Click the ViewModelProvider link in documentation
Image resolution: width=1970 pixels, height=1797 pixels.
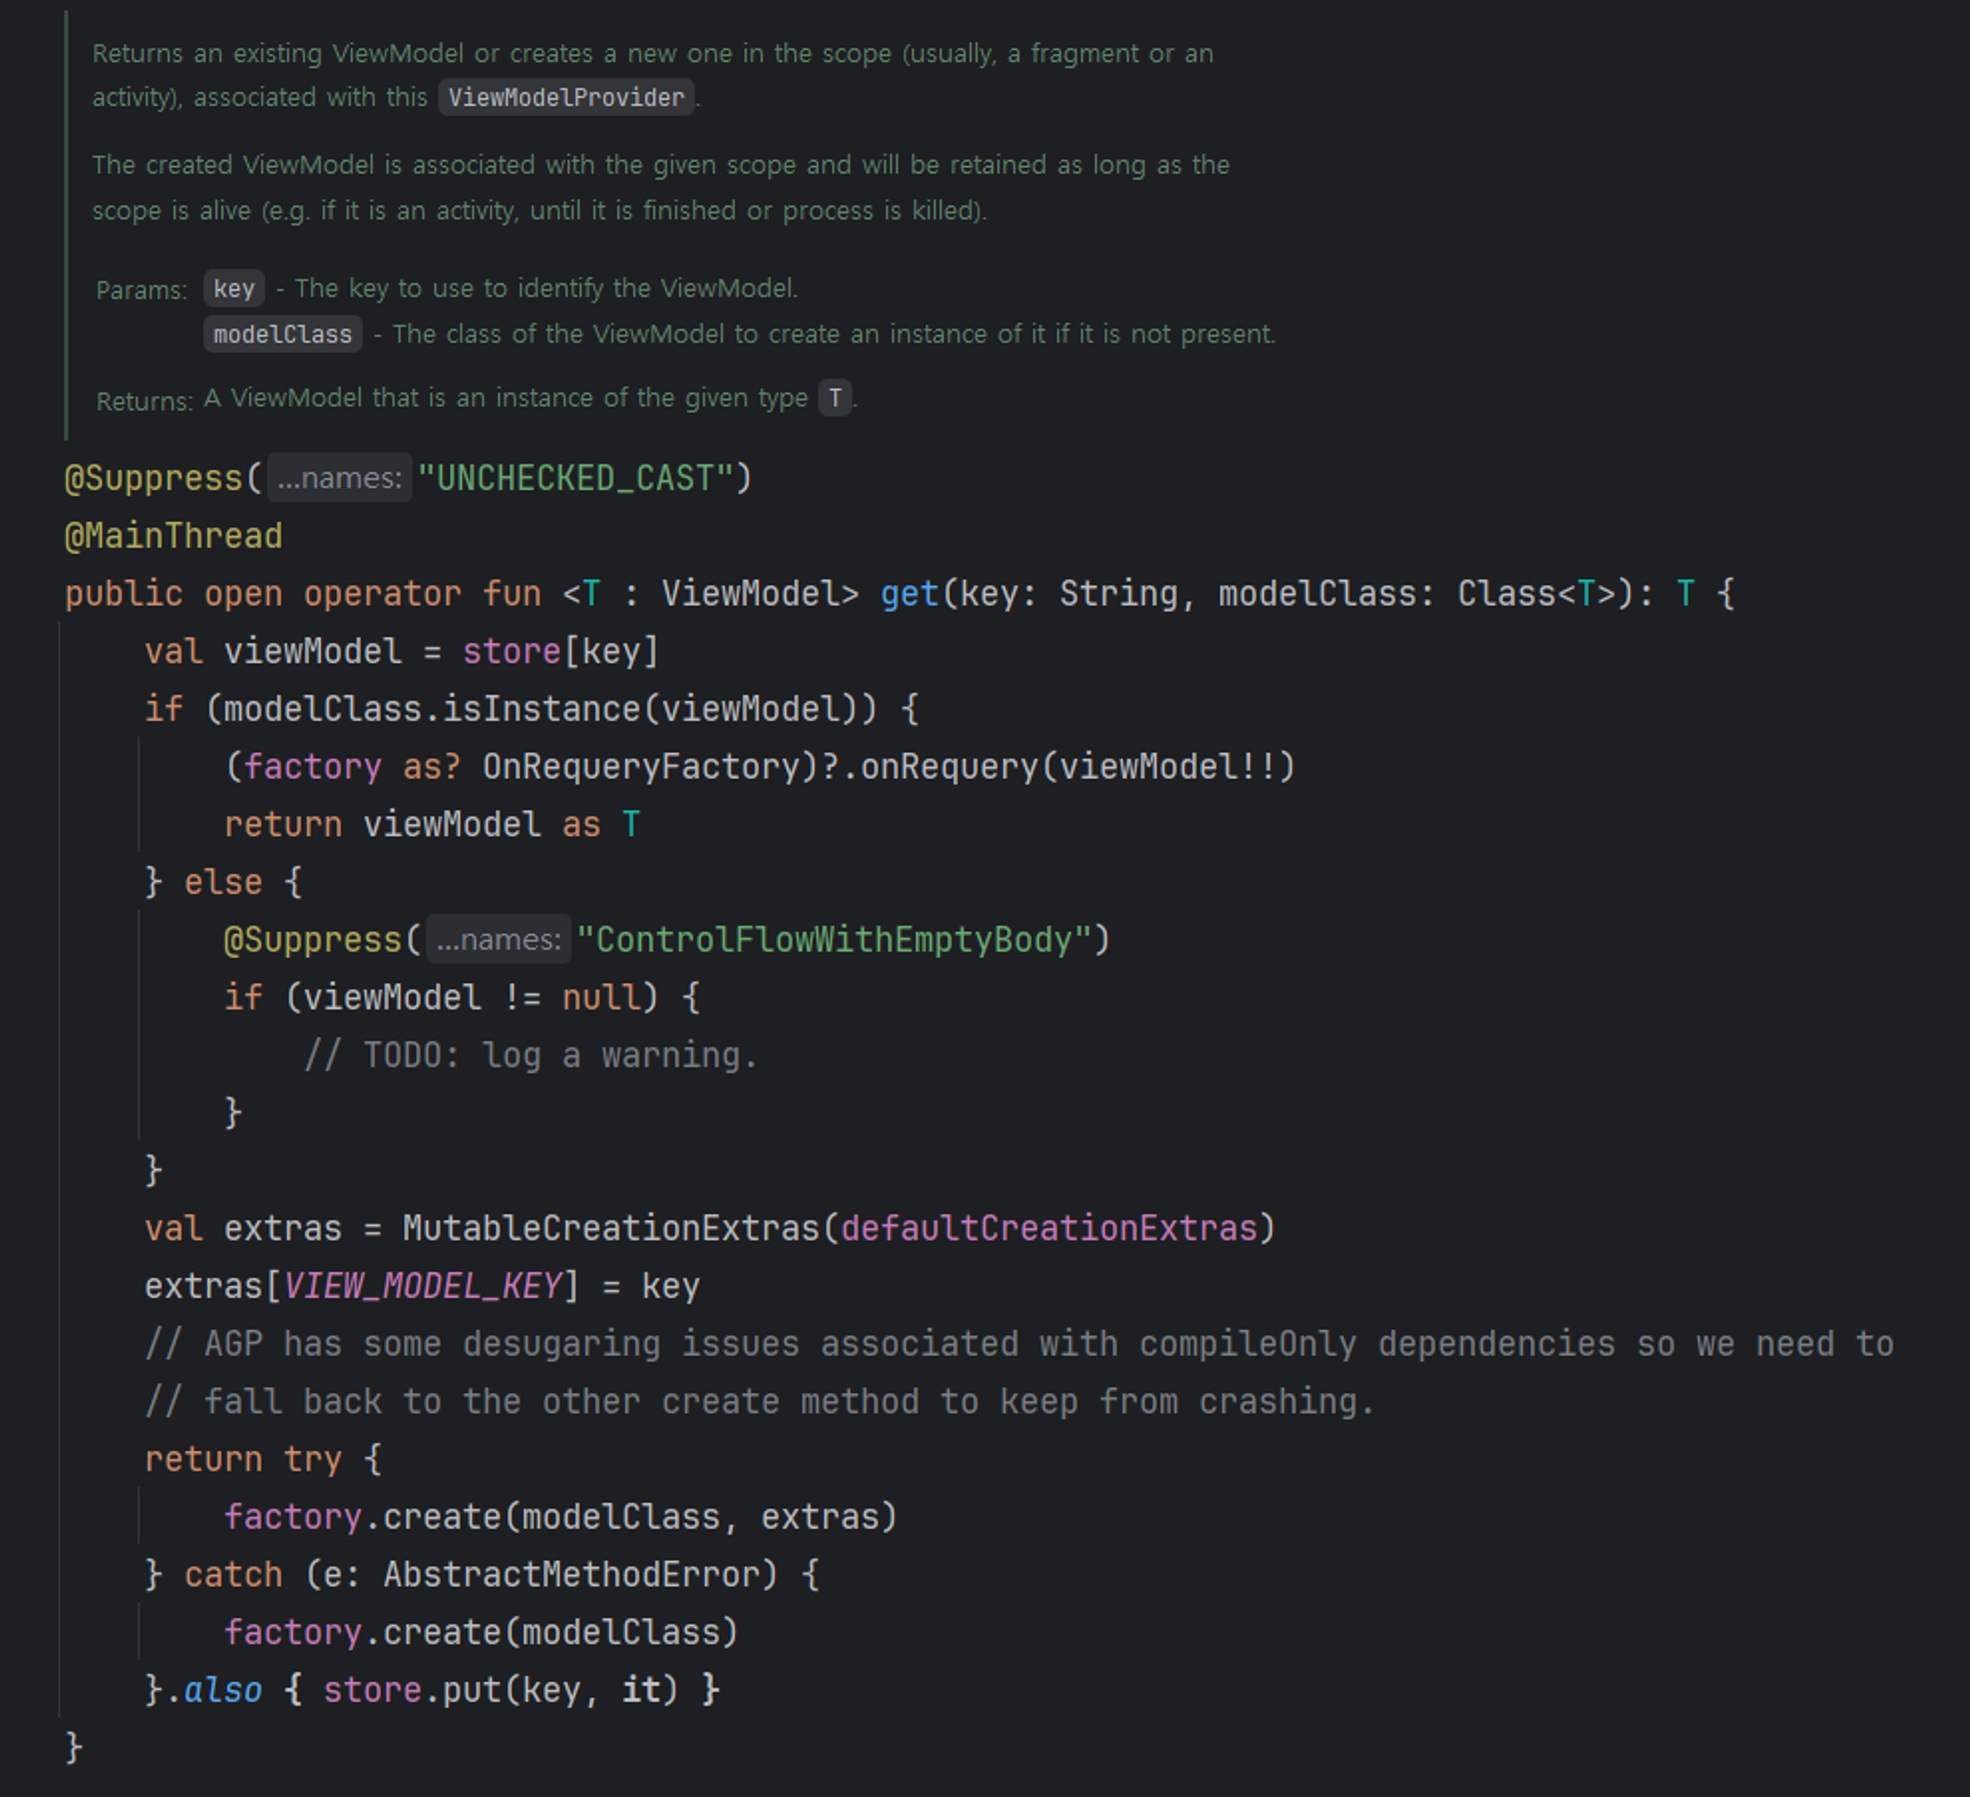[x=565, y=97]
